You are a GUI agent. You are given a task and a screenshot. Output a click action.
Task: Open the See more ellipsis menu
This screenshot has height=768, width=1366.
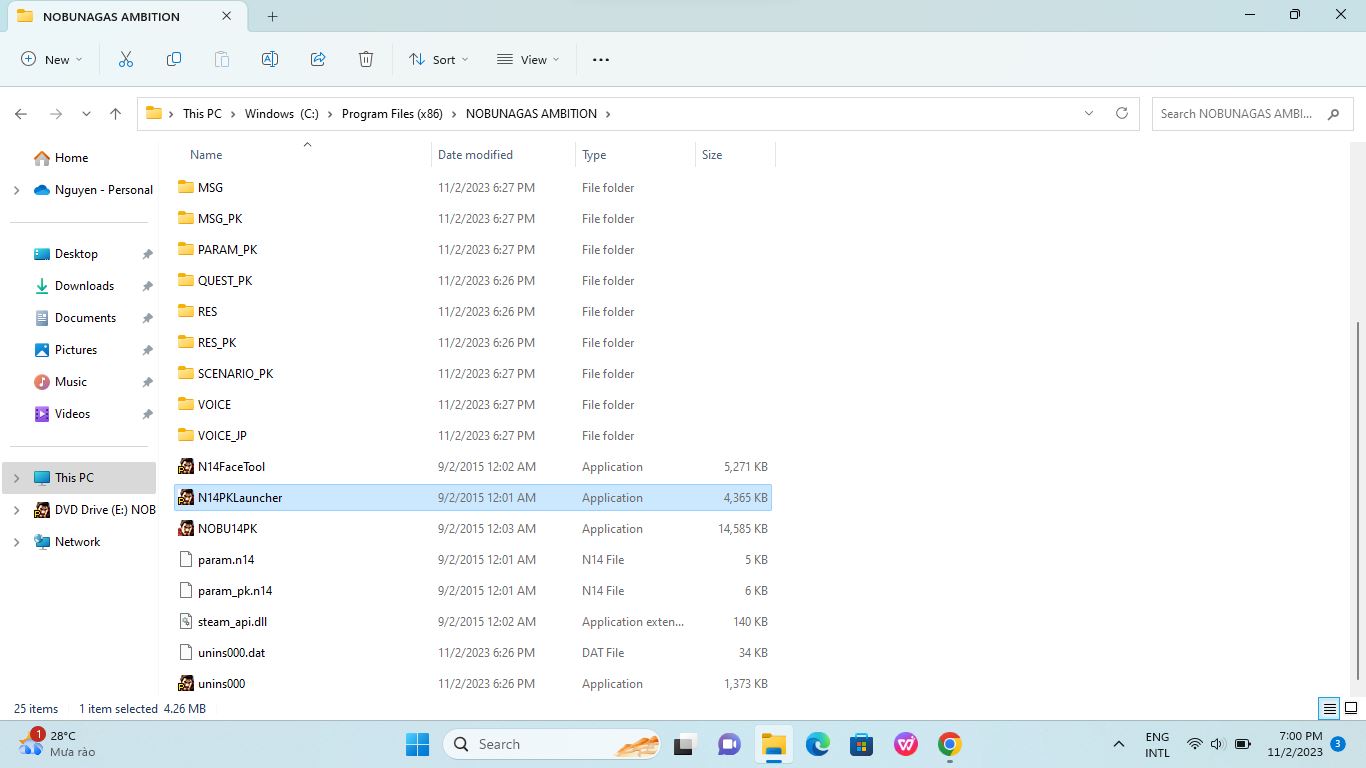tap(600, 59)
